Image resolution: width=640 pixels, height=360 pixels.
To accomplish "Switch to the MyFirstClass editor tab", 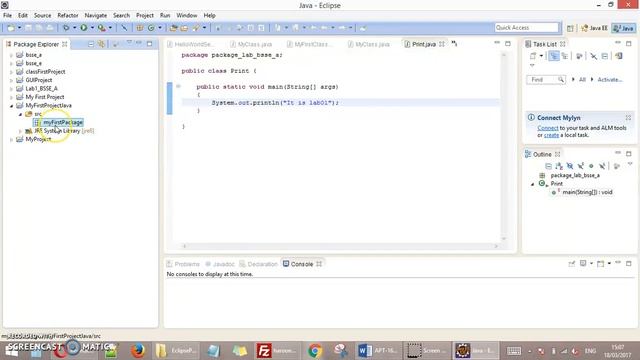I will tap(313, 44).
